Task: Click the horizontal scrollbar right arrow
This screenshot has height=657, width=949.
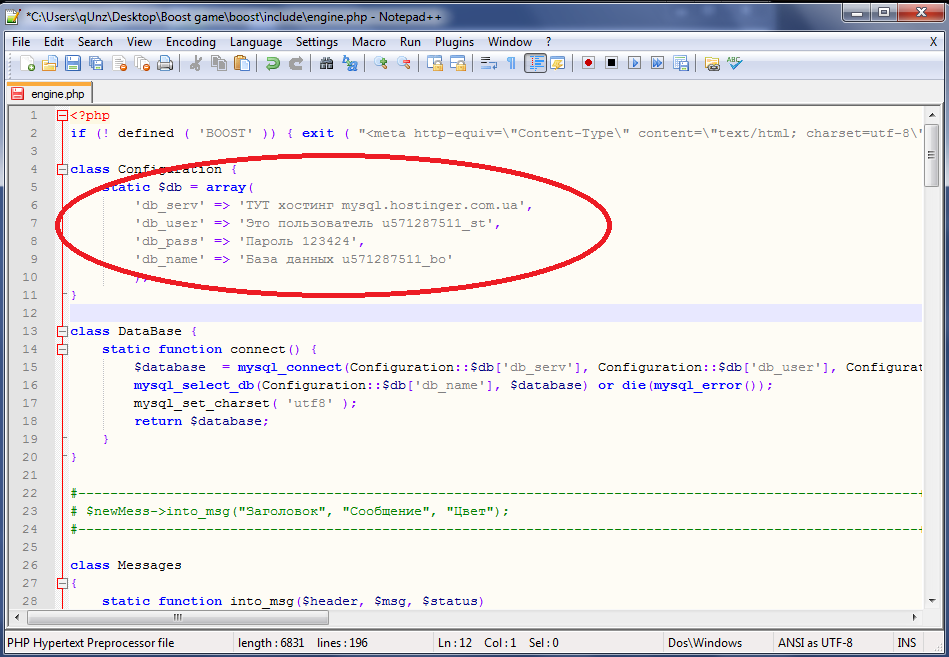Action: pyautogui.click(x=915, y=617)
